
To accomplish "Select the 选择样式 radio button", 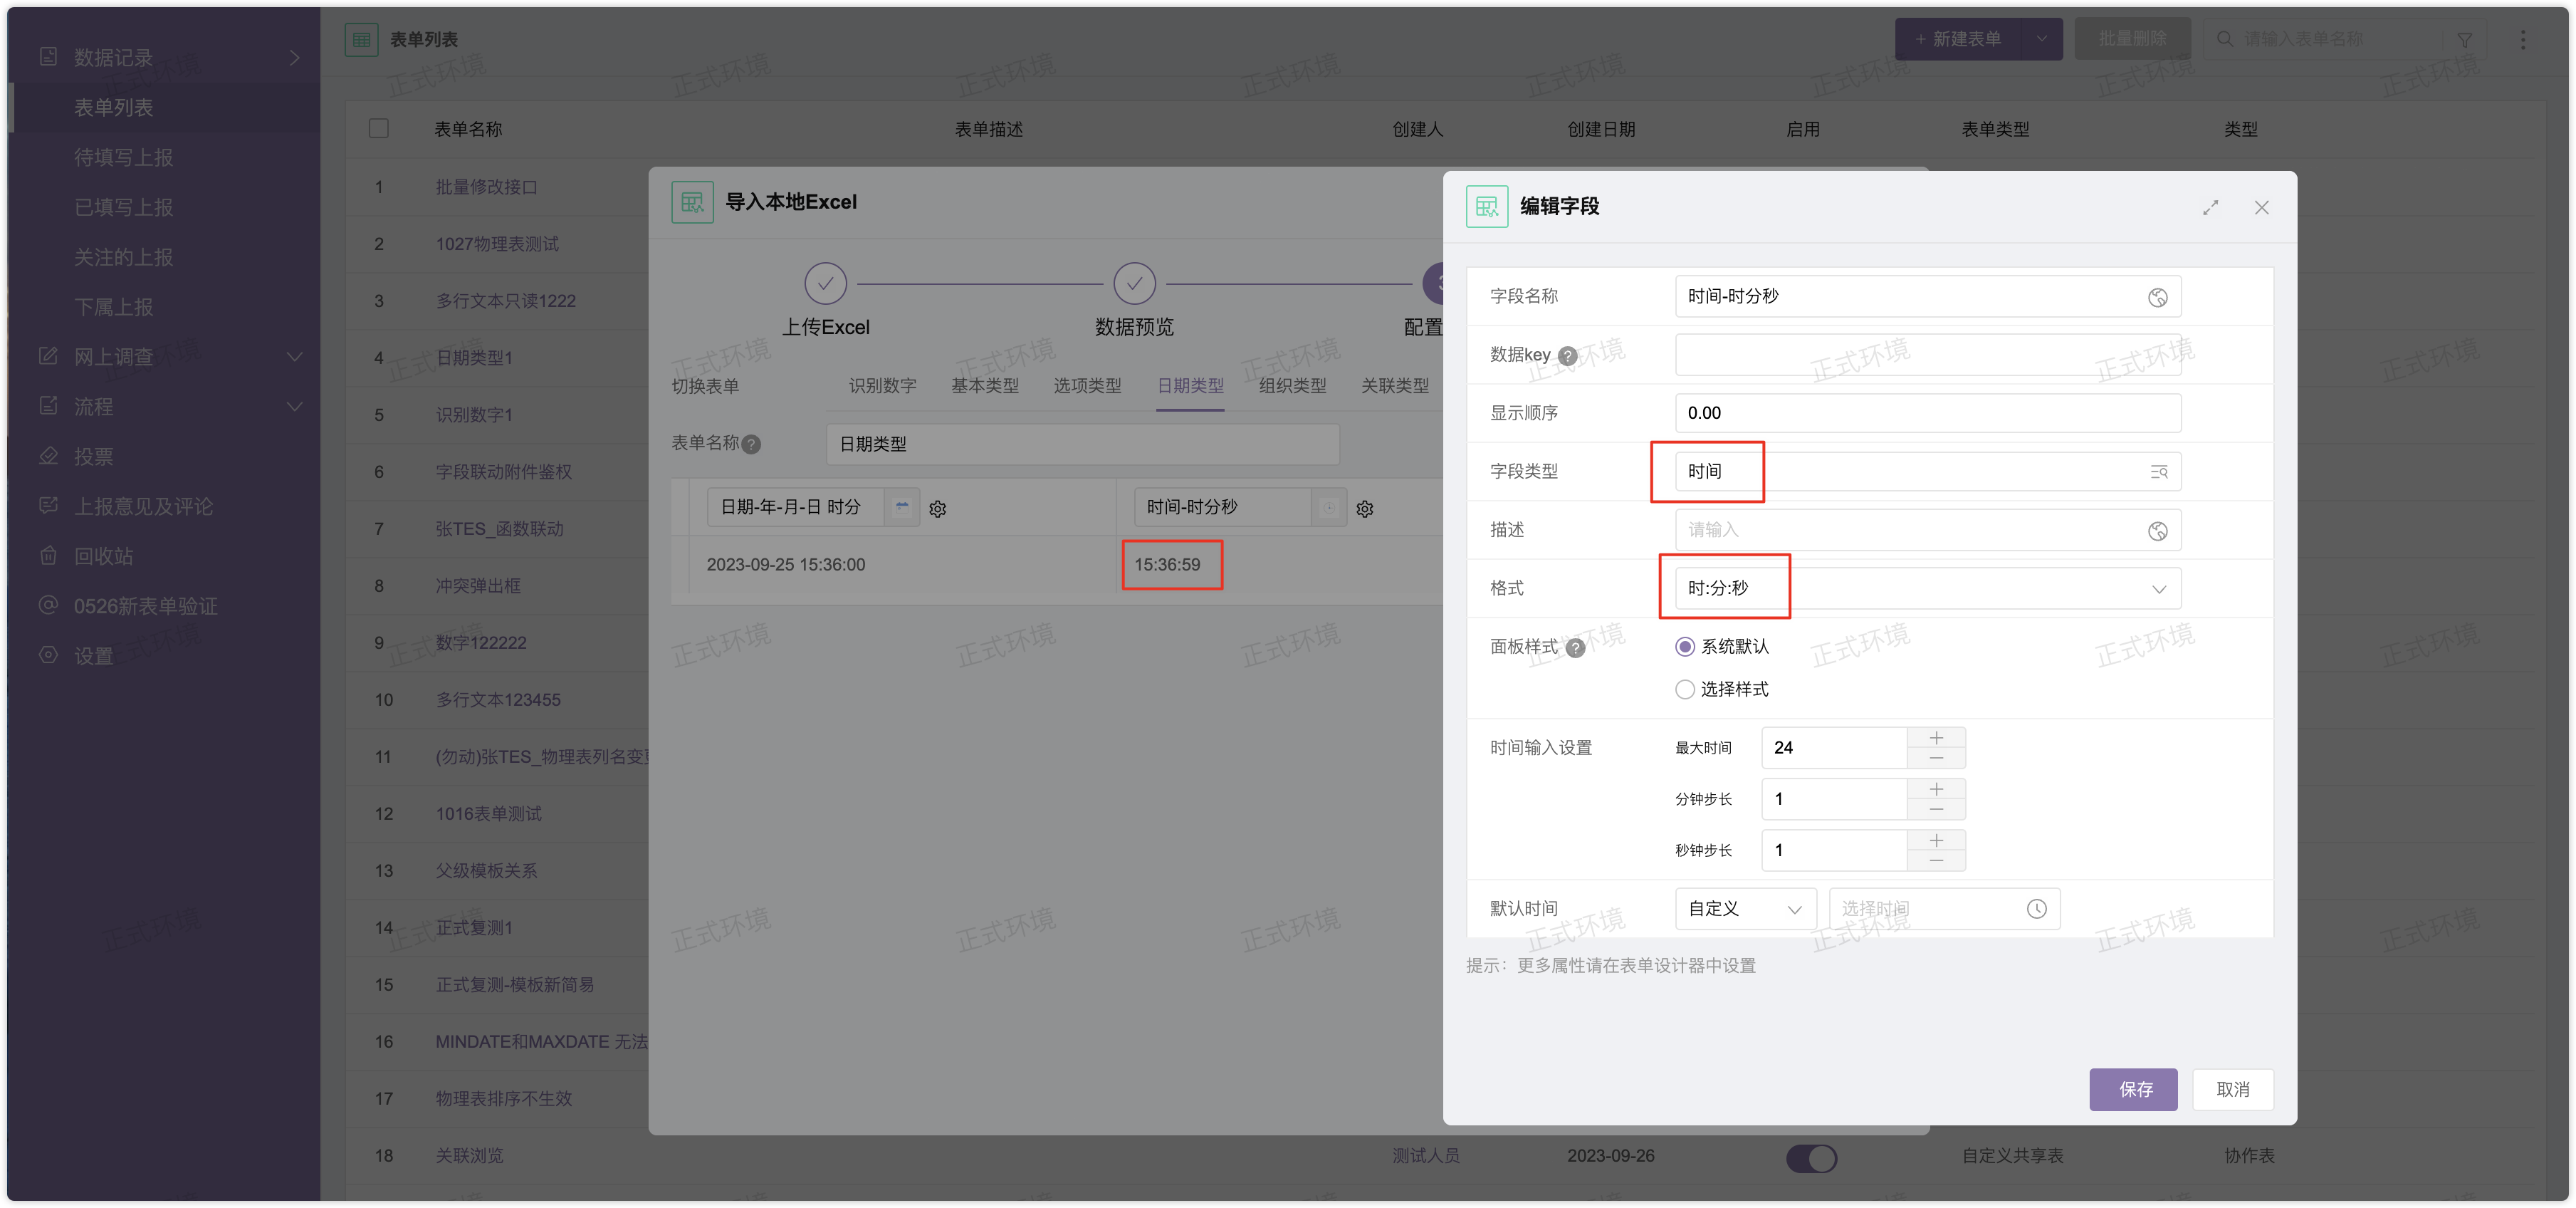I will 1684,690.
